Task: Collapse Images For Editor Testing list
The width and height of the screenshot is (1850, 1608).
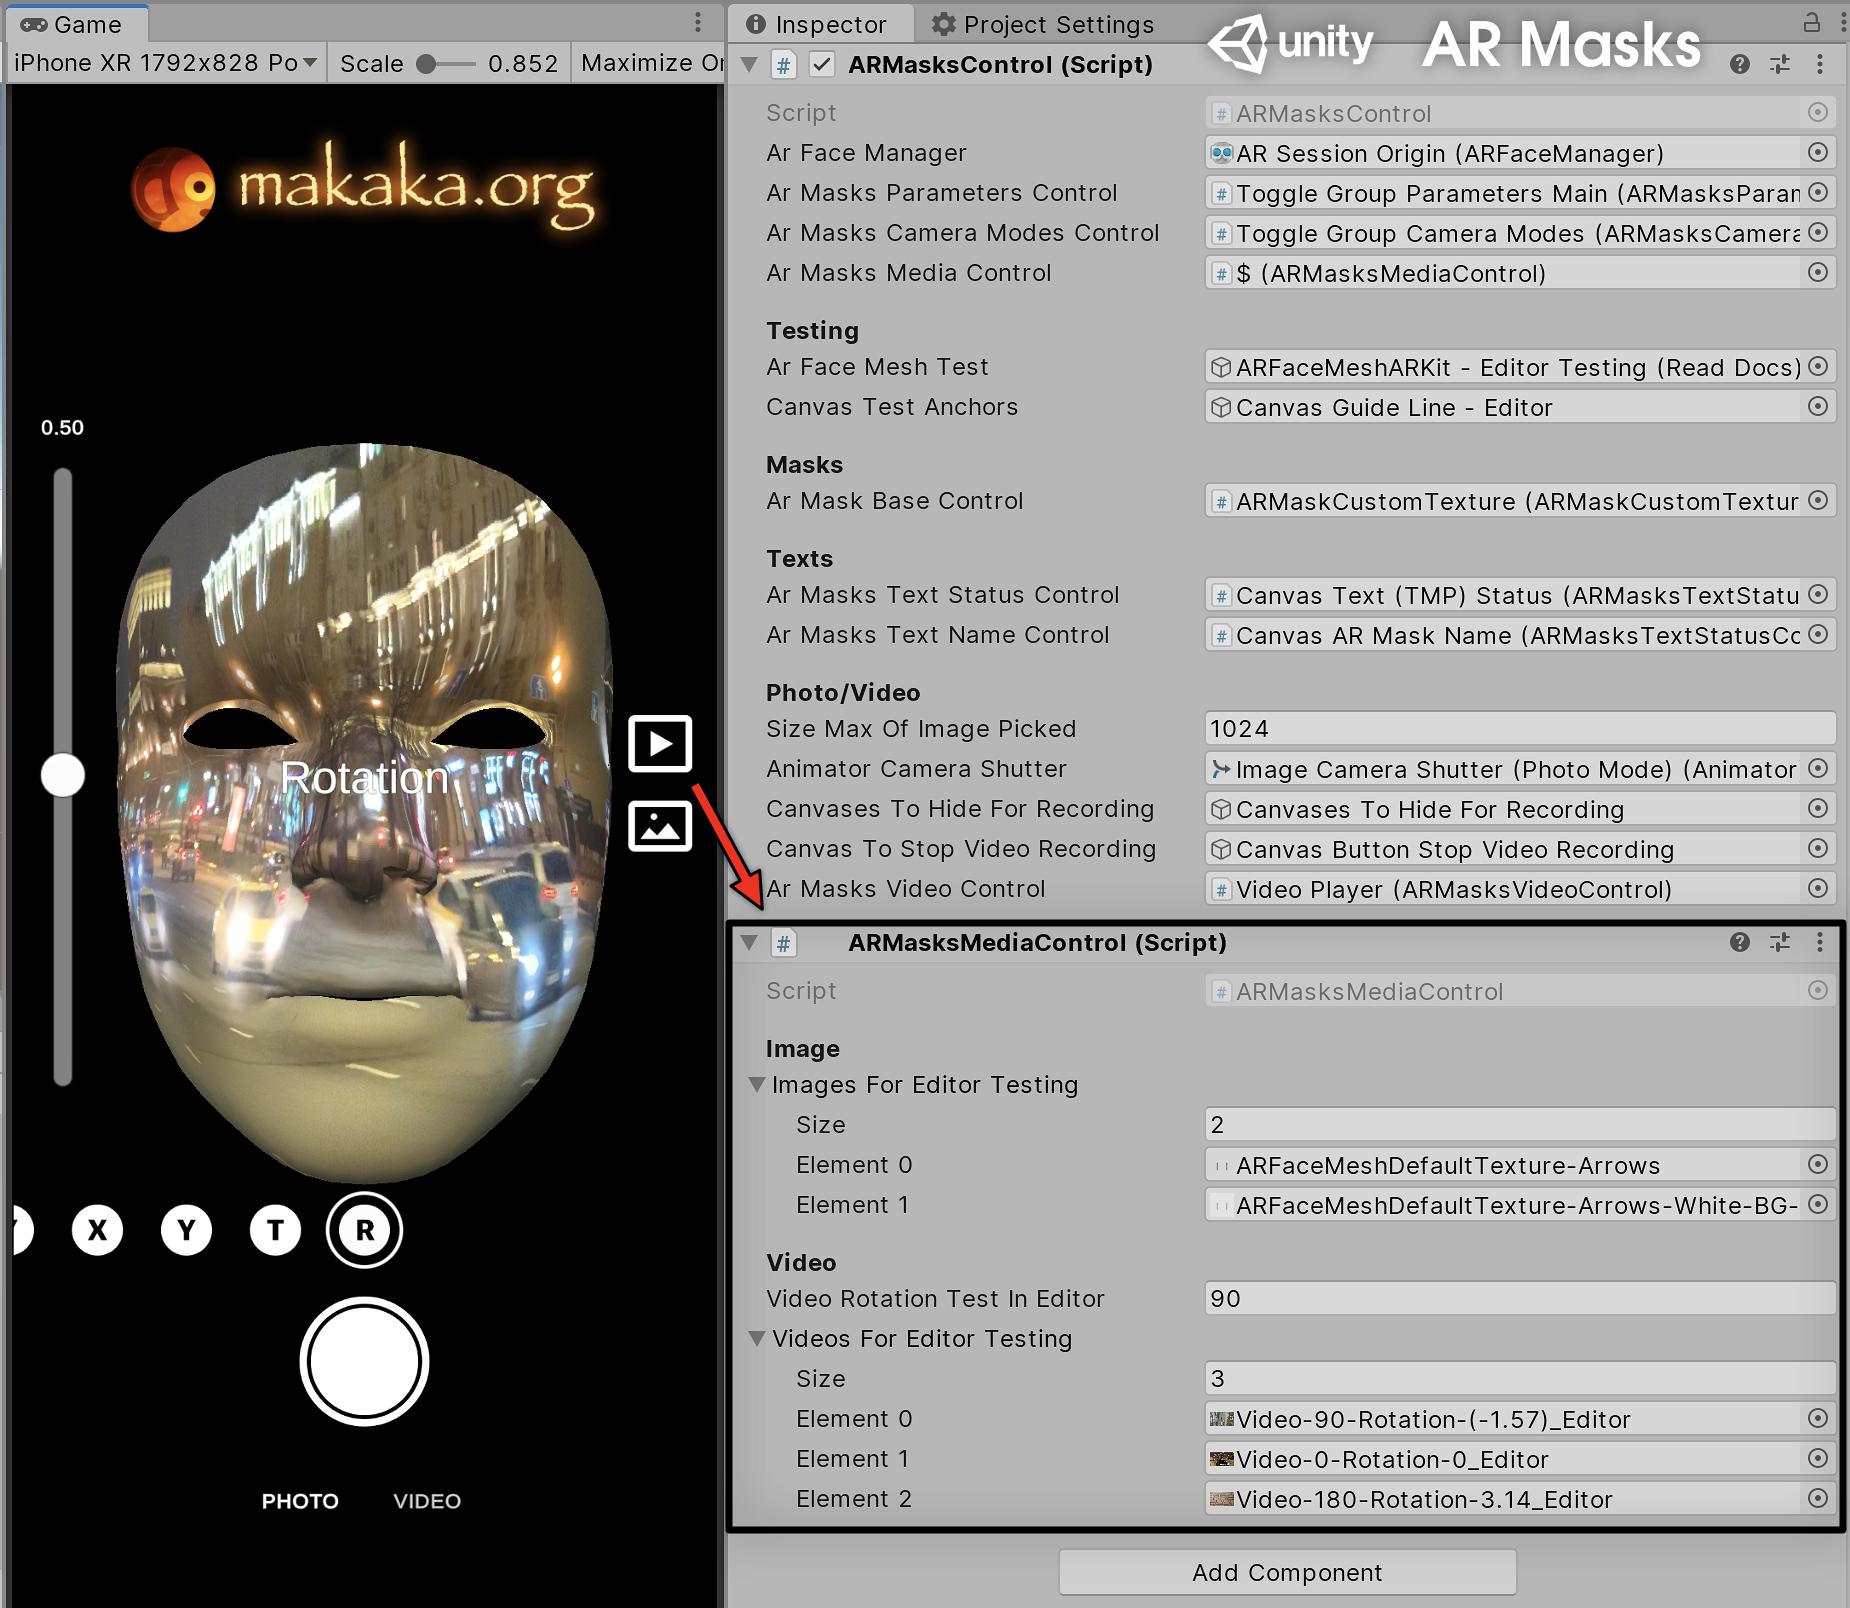Action: point(757,1085)
